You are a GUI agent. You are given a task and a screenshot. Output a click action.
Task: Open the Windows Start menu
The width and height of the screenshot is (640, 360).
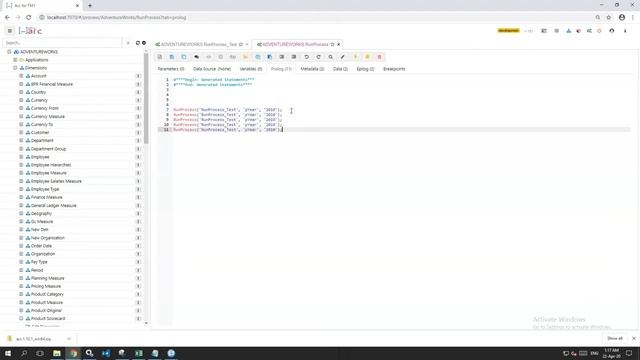8,353
